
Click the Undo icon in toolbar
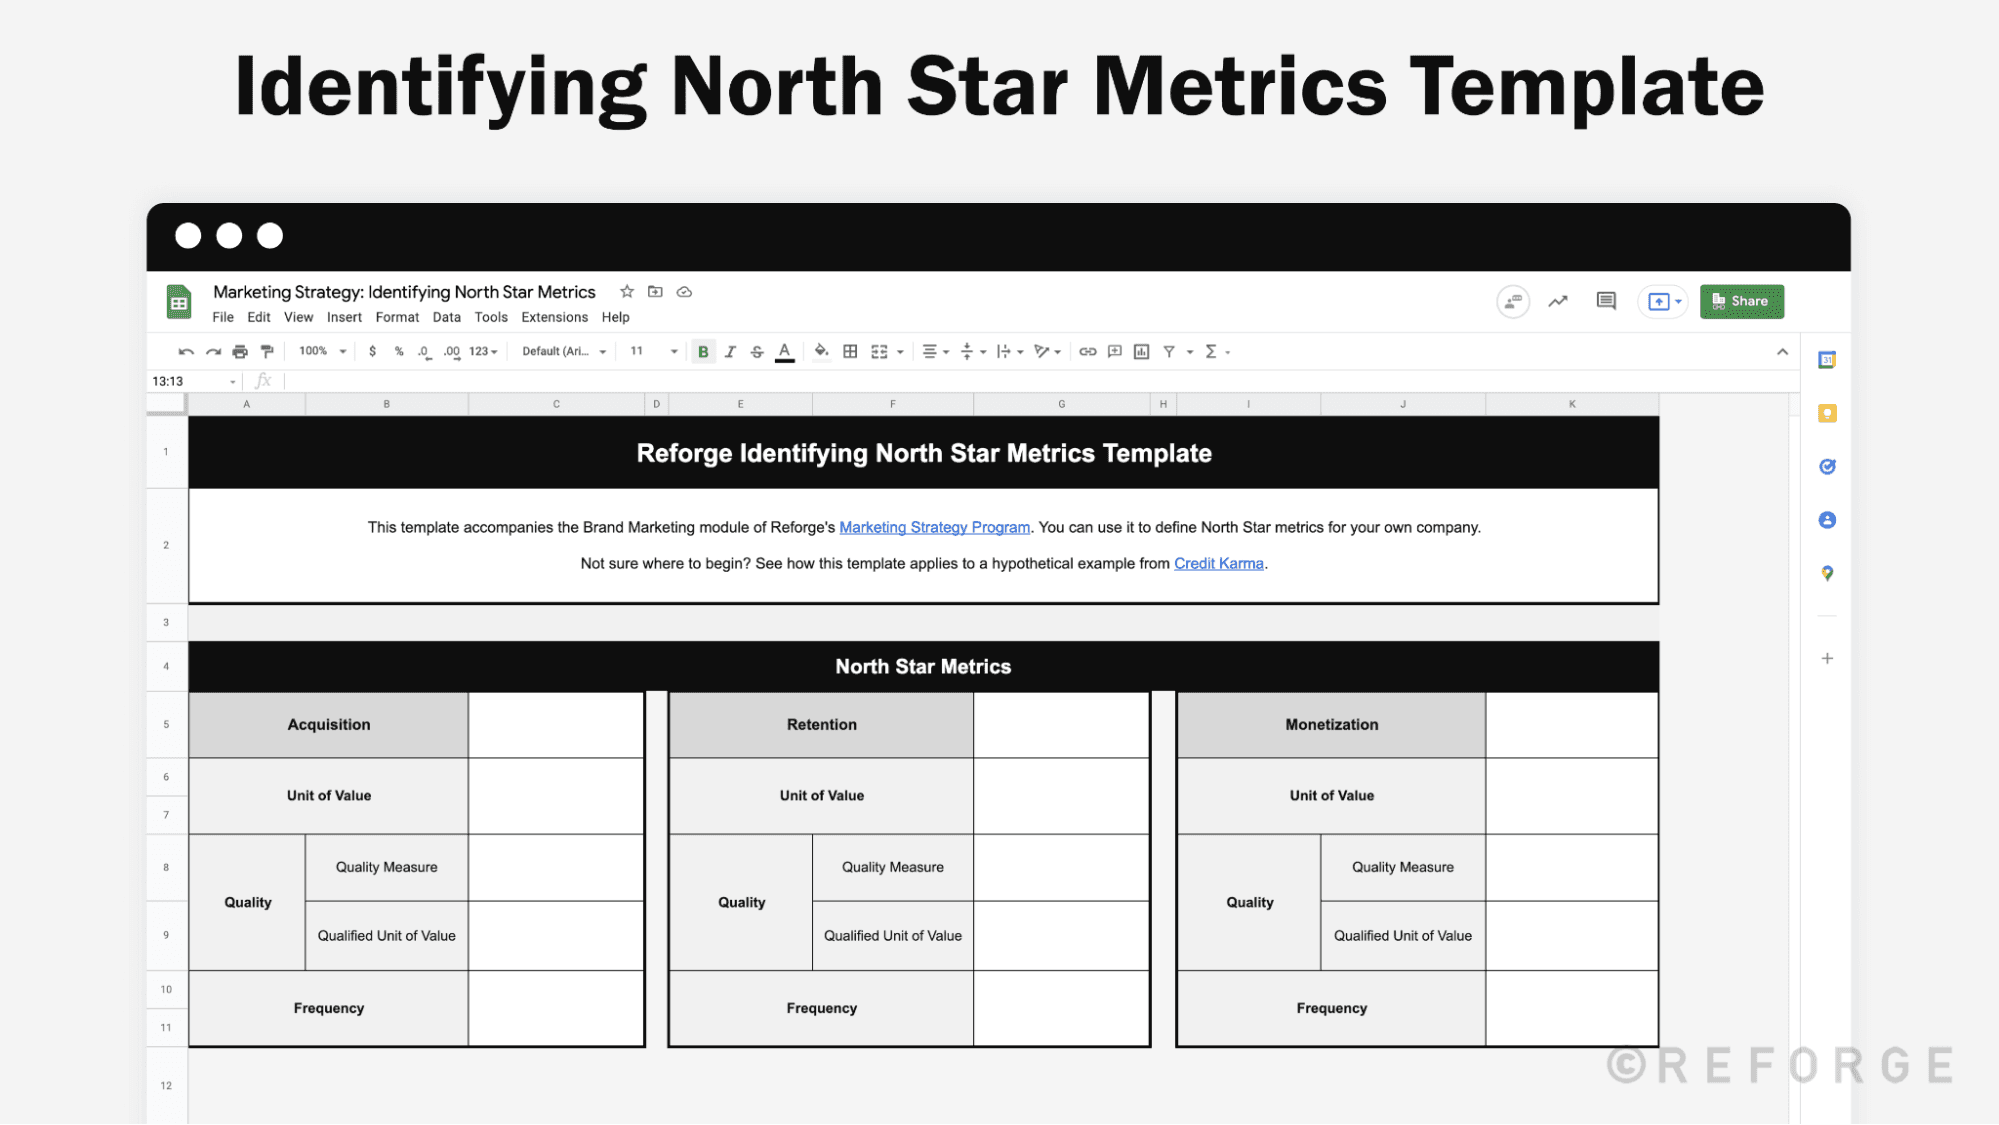[186, 352]
